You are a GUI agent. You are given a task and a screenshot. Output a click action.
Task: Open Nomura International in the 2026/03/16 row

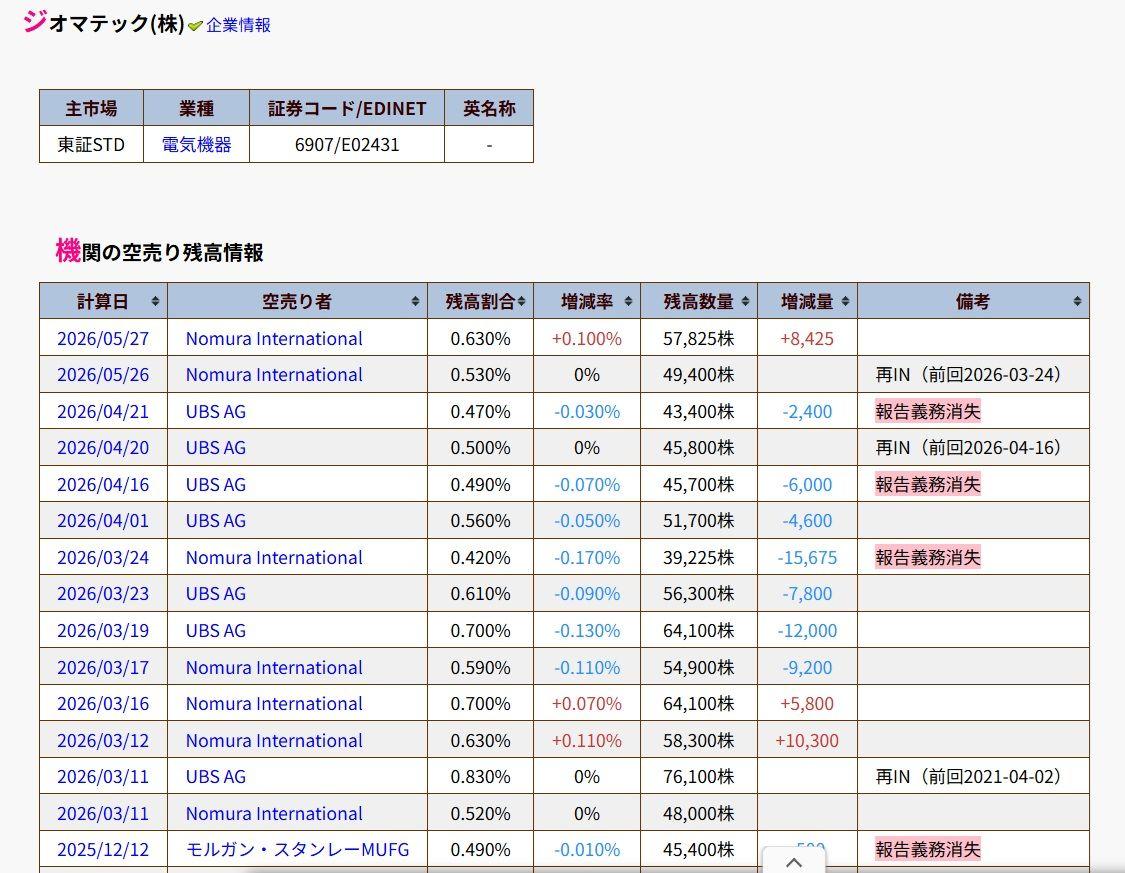click(x=274, y=704)
